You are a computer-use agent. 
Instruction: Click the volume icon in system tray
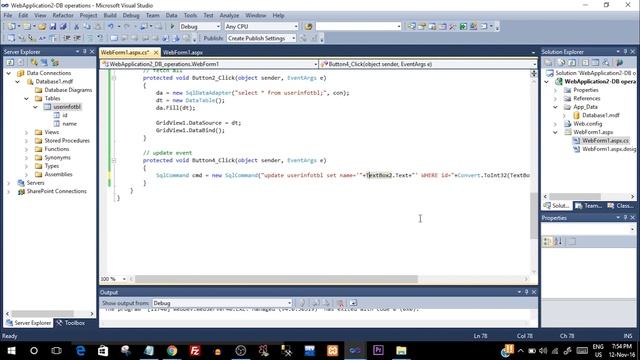click(543, 351)
